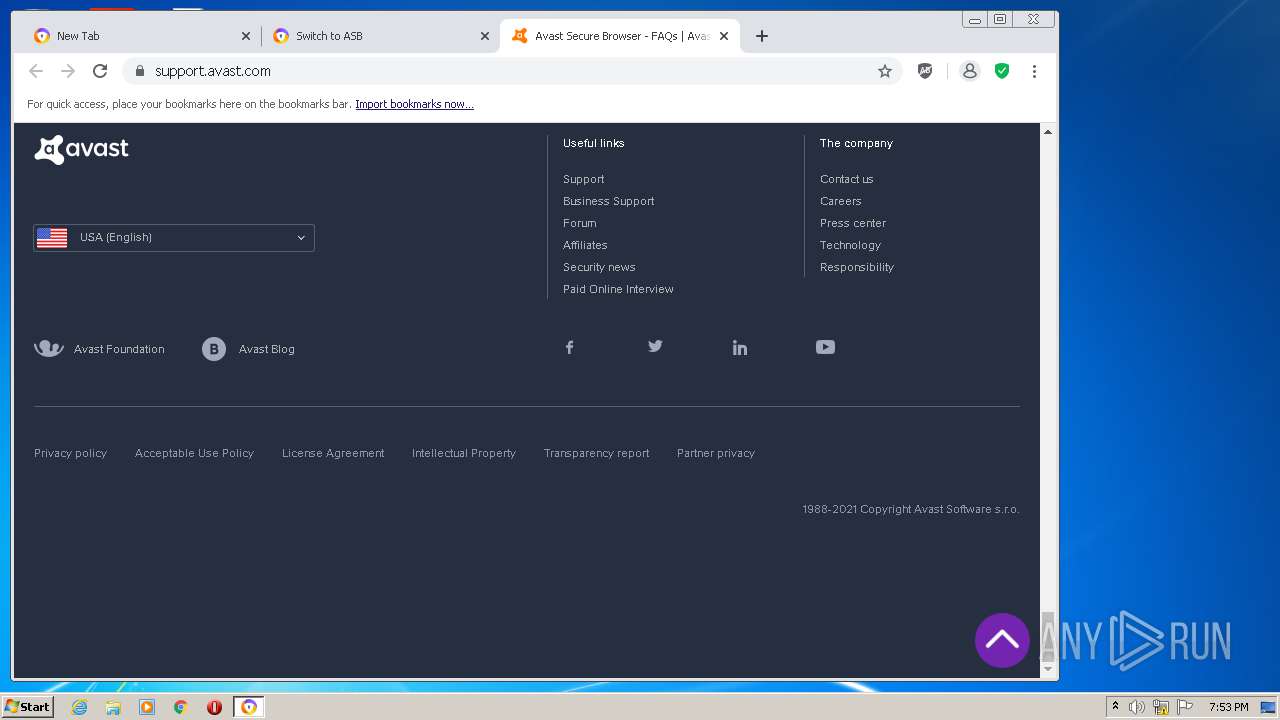Open Windows Explorer folder from taskbar

113,707
